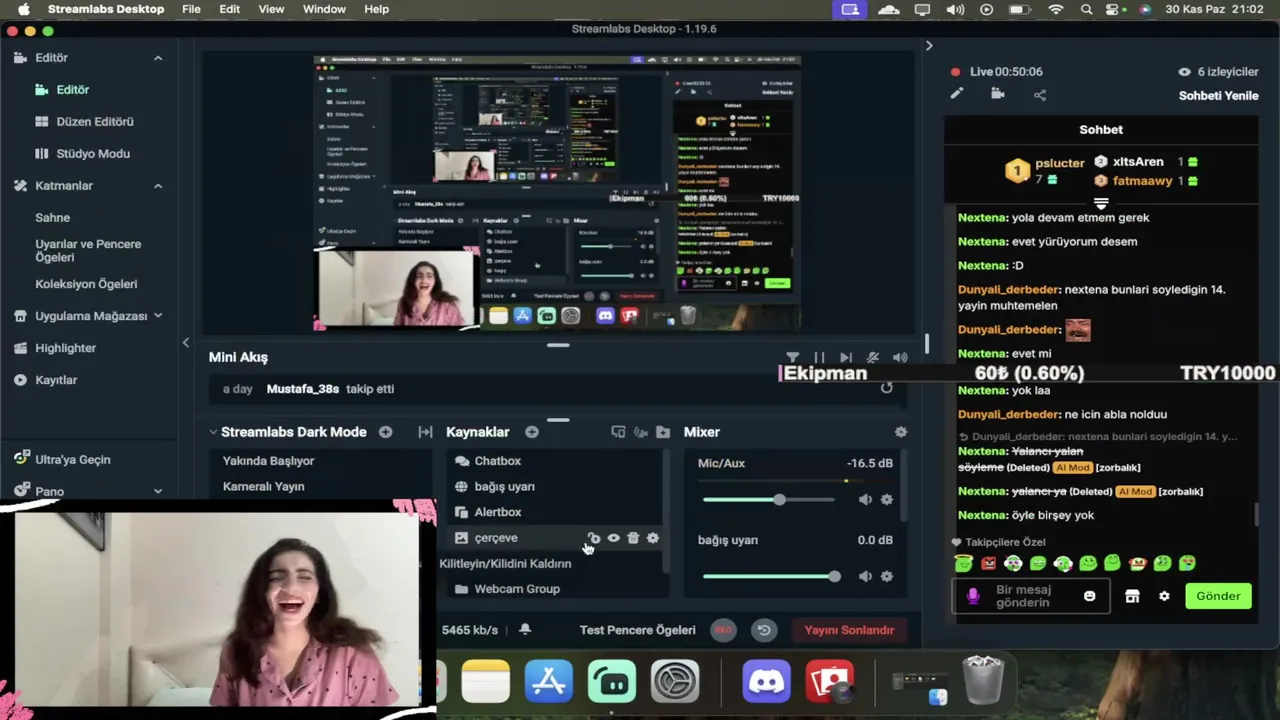Expand the Uygulama Mağazası section
Image resolution: width=1280 pixels, height=720 pixels.
pos(158,316)
